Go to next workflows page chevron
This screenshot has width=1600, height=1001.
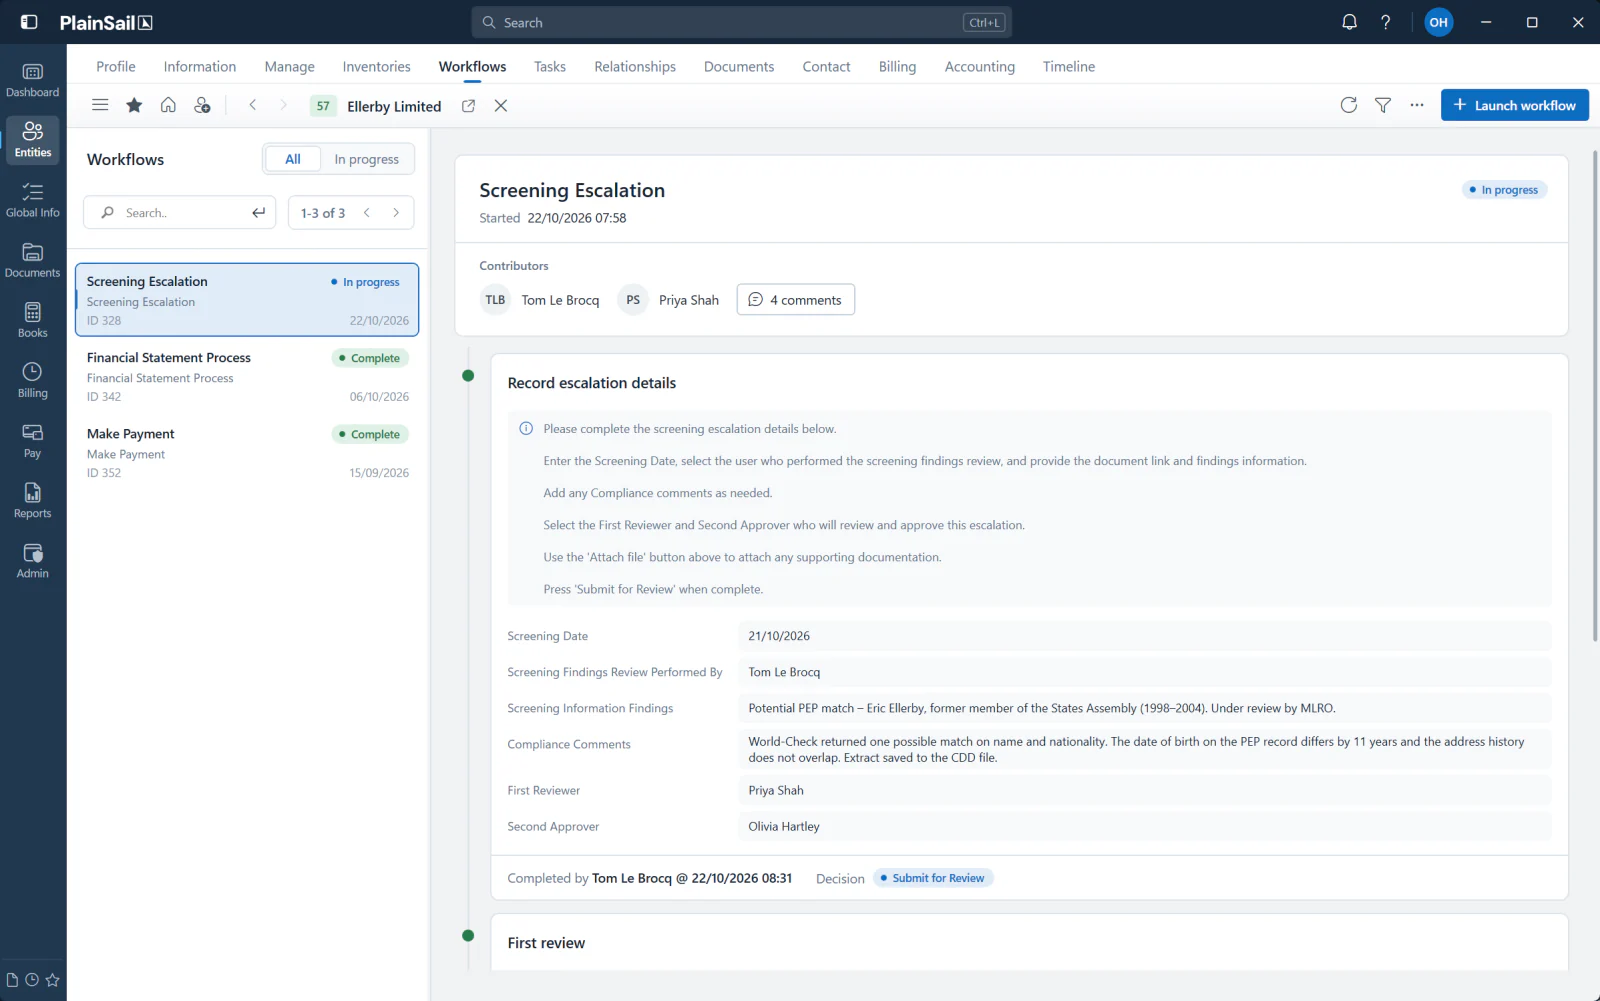pyautogui.click(x=396, y=213)
